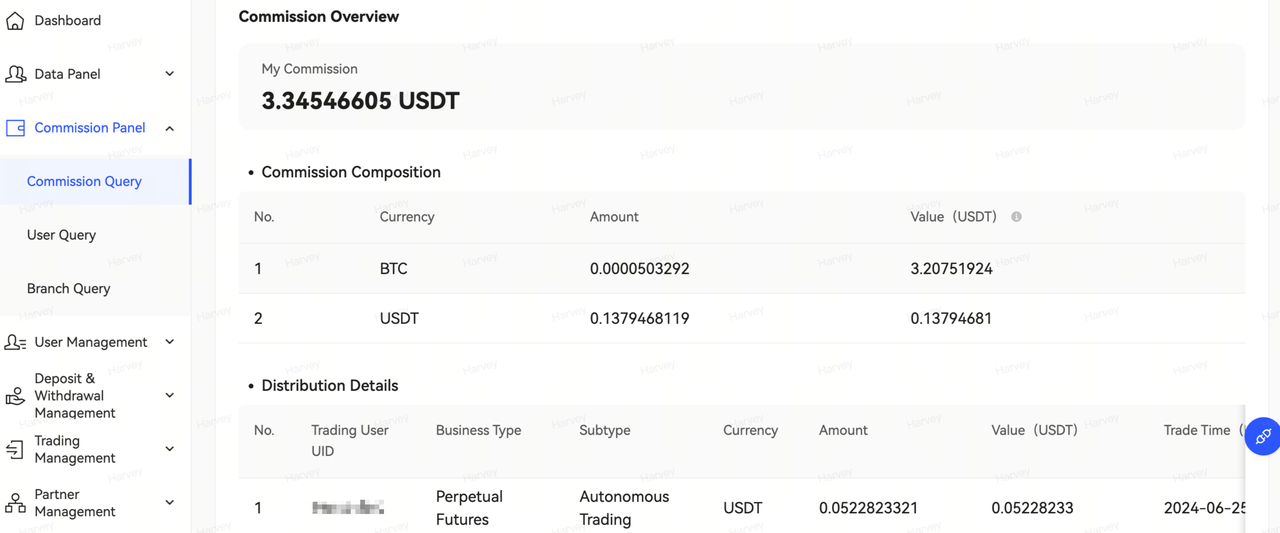Go to the Branch Query page

click(x=68, y=288)
